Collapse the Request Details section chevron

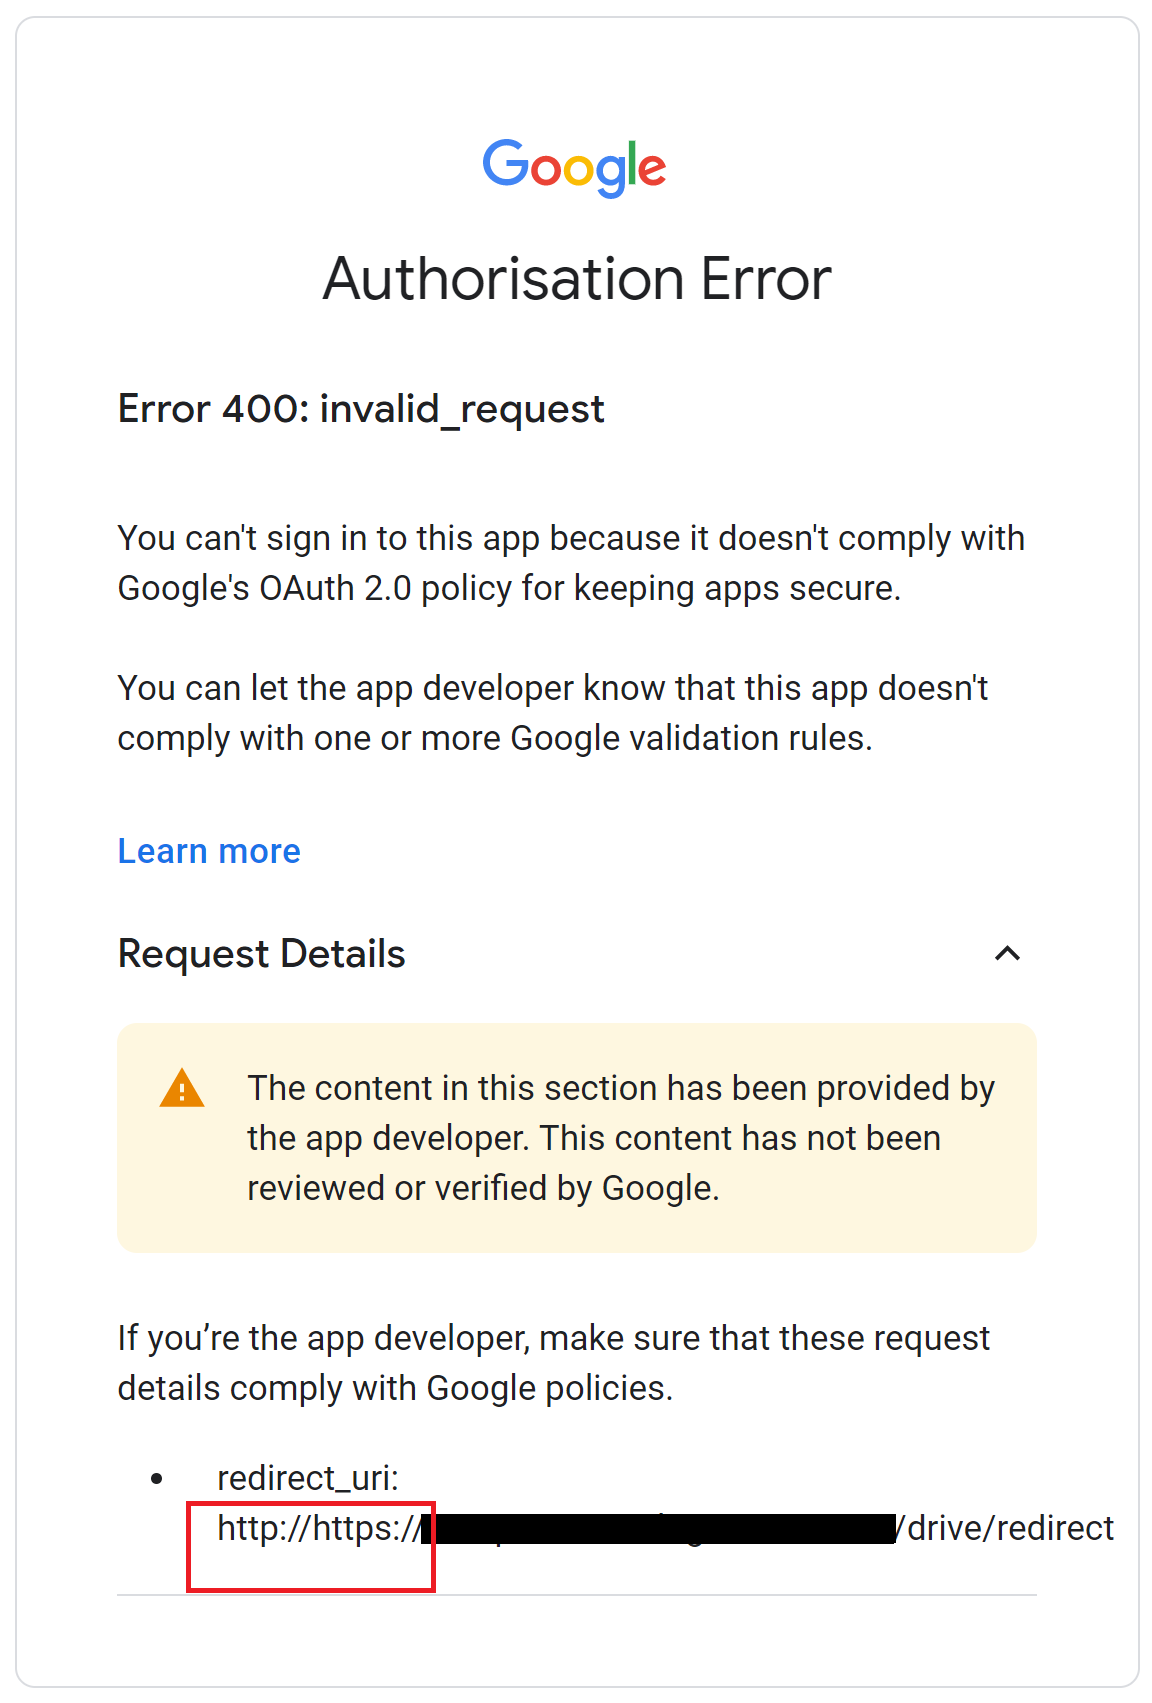1007,953
